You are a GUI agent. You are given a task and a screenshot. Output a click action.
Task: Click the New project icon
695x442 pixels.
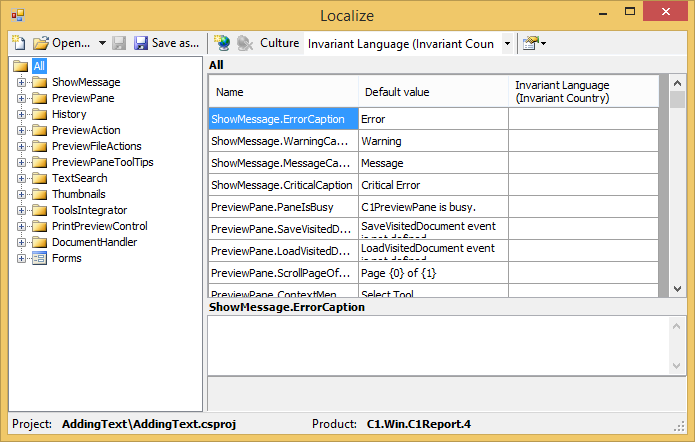(x=18, y=43)
